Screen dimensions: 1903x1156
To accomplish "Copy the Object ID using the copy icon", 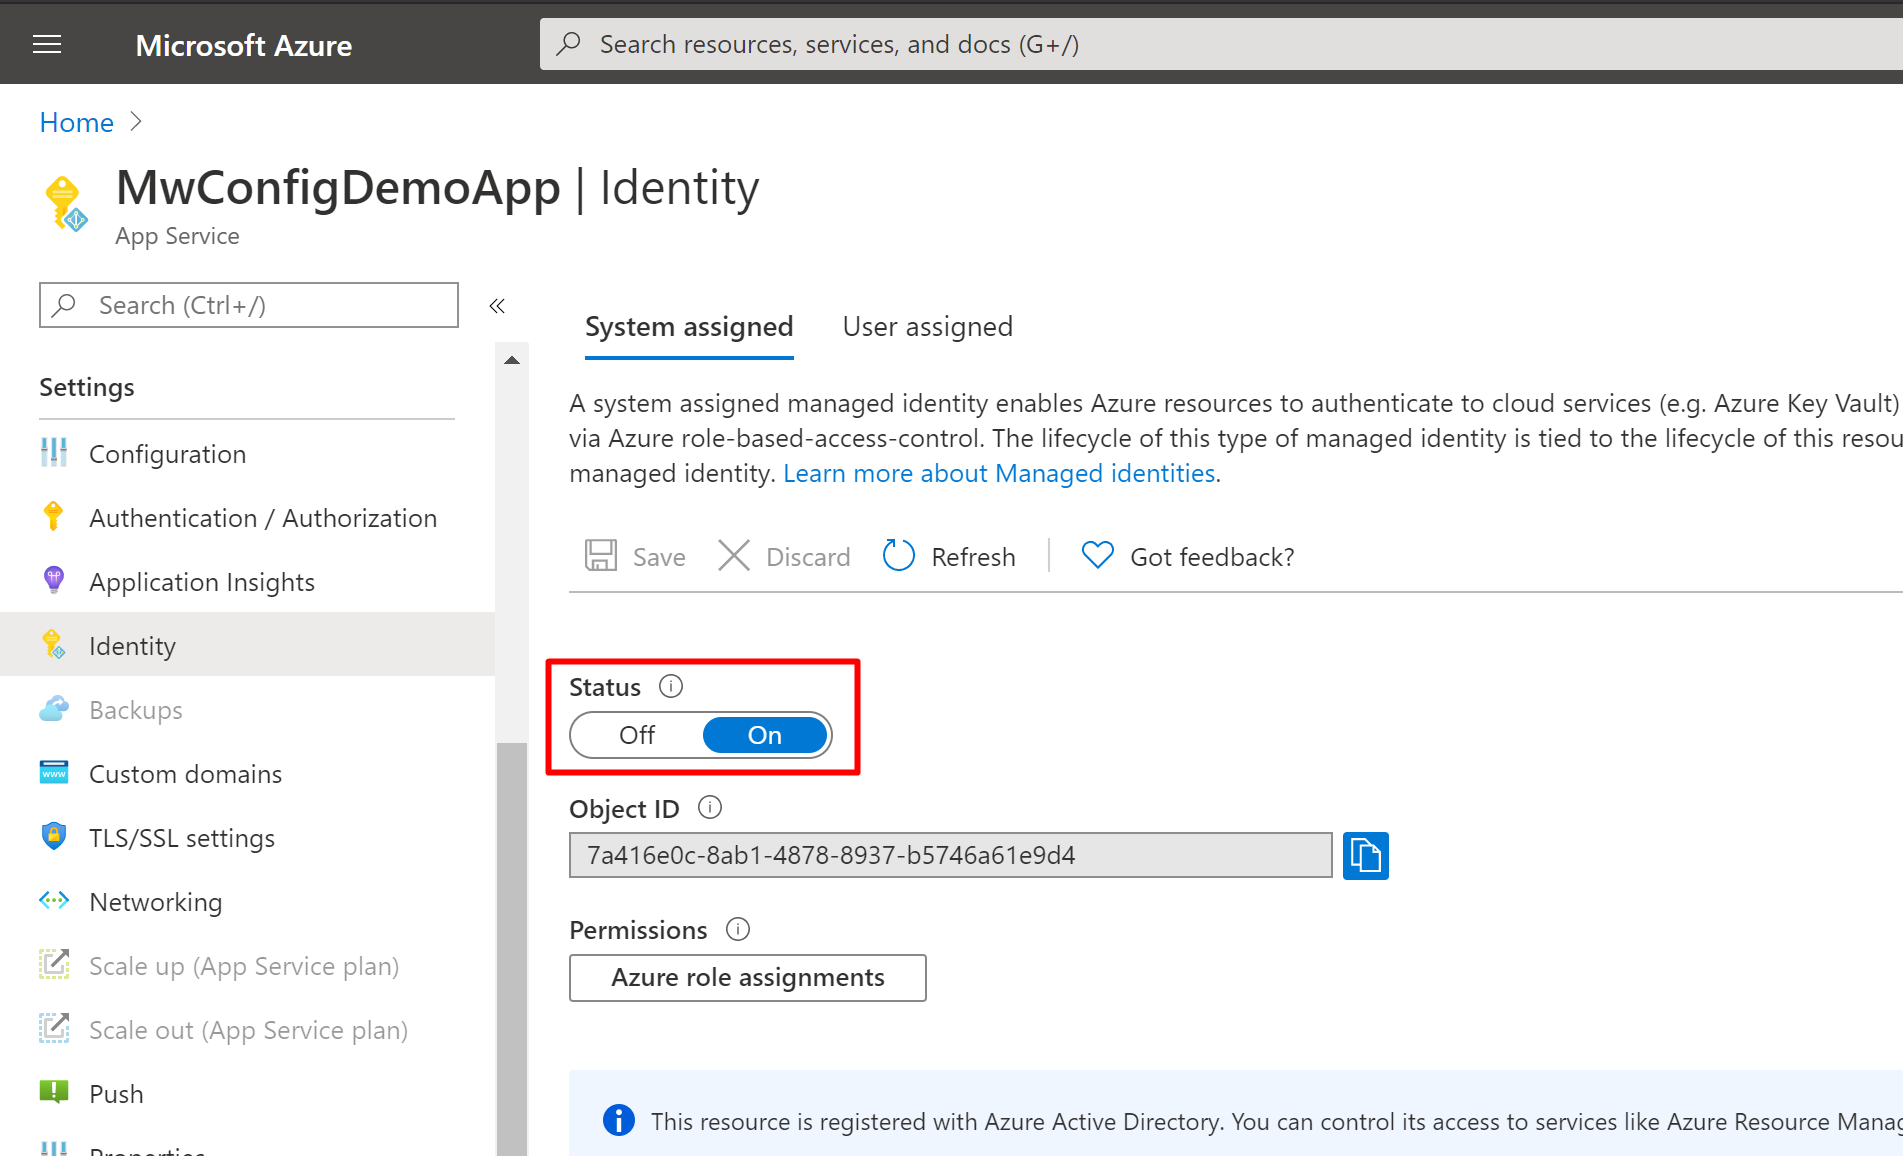I will click(1366, 856).
